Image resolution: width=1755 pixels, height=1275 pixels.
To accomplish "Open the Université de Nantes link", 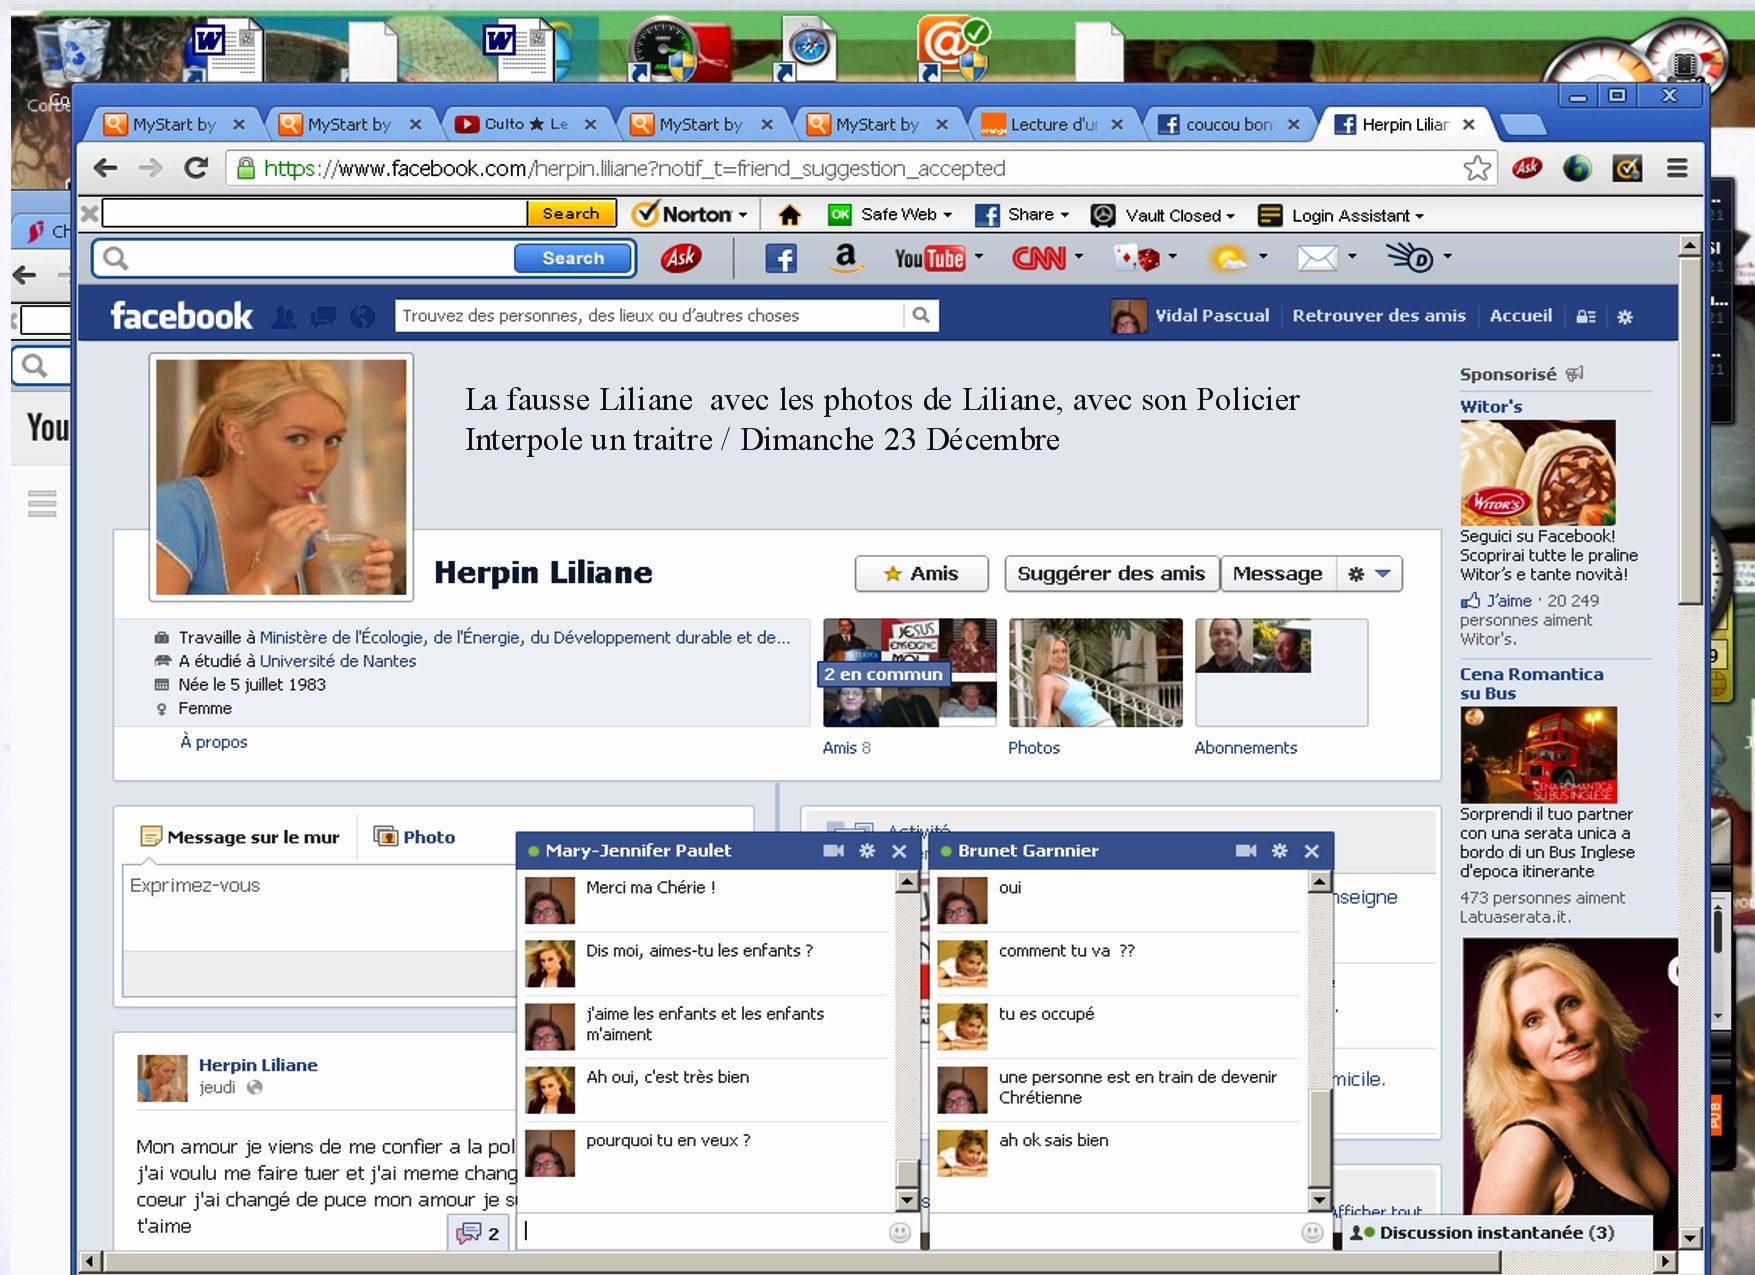I will pyautogui.click(x=338, y=661).
